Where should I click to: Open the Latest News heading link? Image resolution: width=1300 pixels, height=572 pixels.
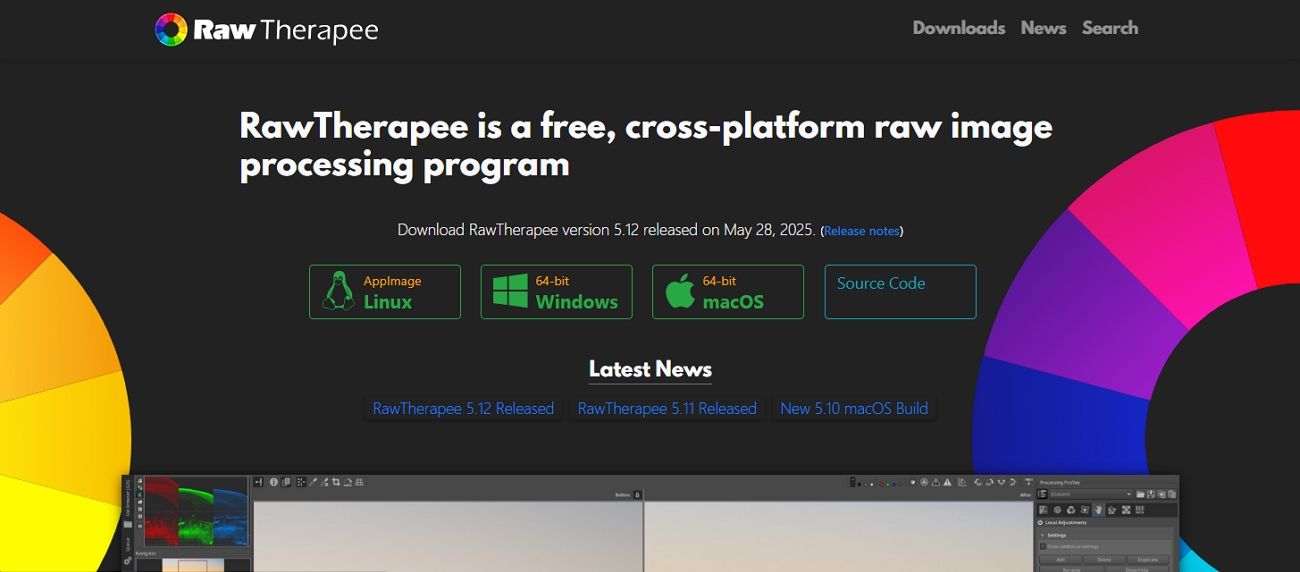click(650, 369)
